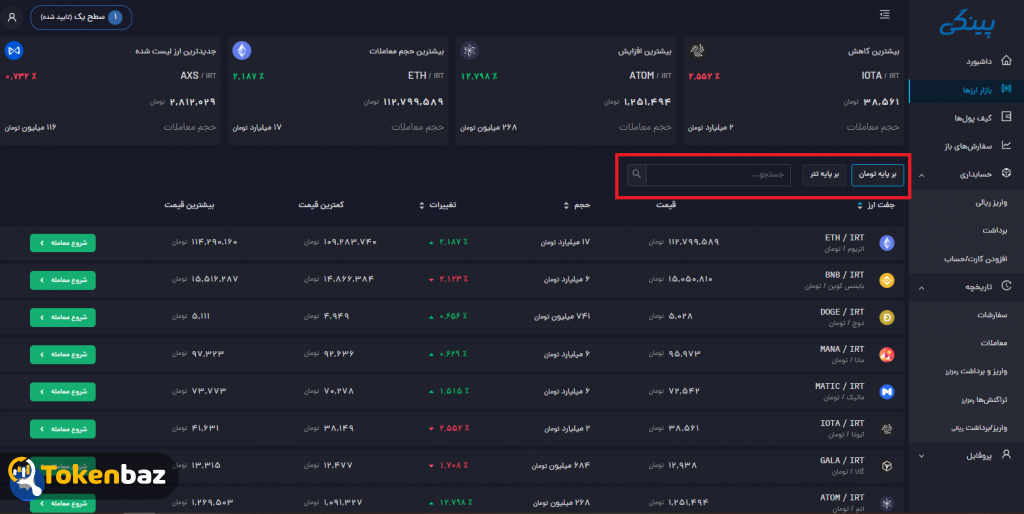Click the ATOM icon in the بیشترین افزایش card

[470, 50]
